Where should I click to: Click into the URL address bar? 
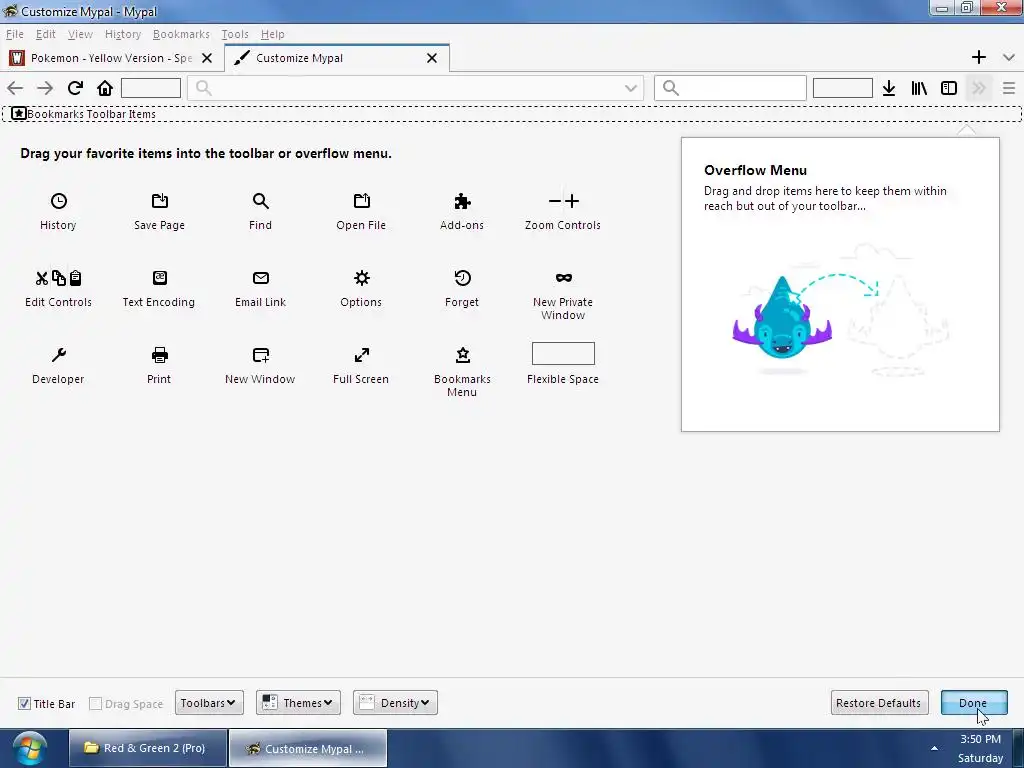click(x=415, y=88)
